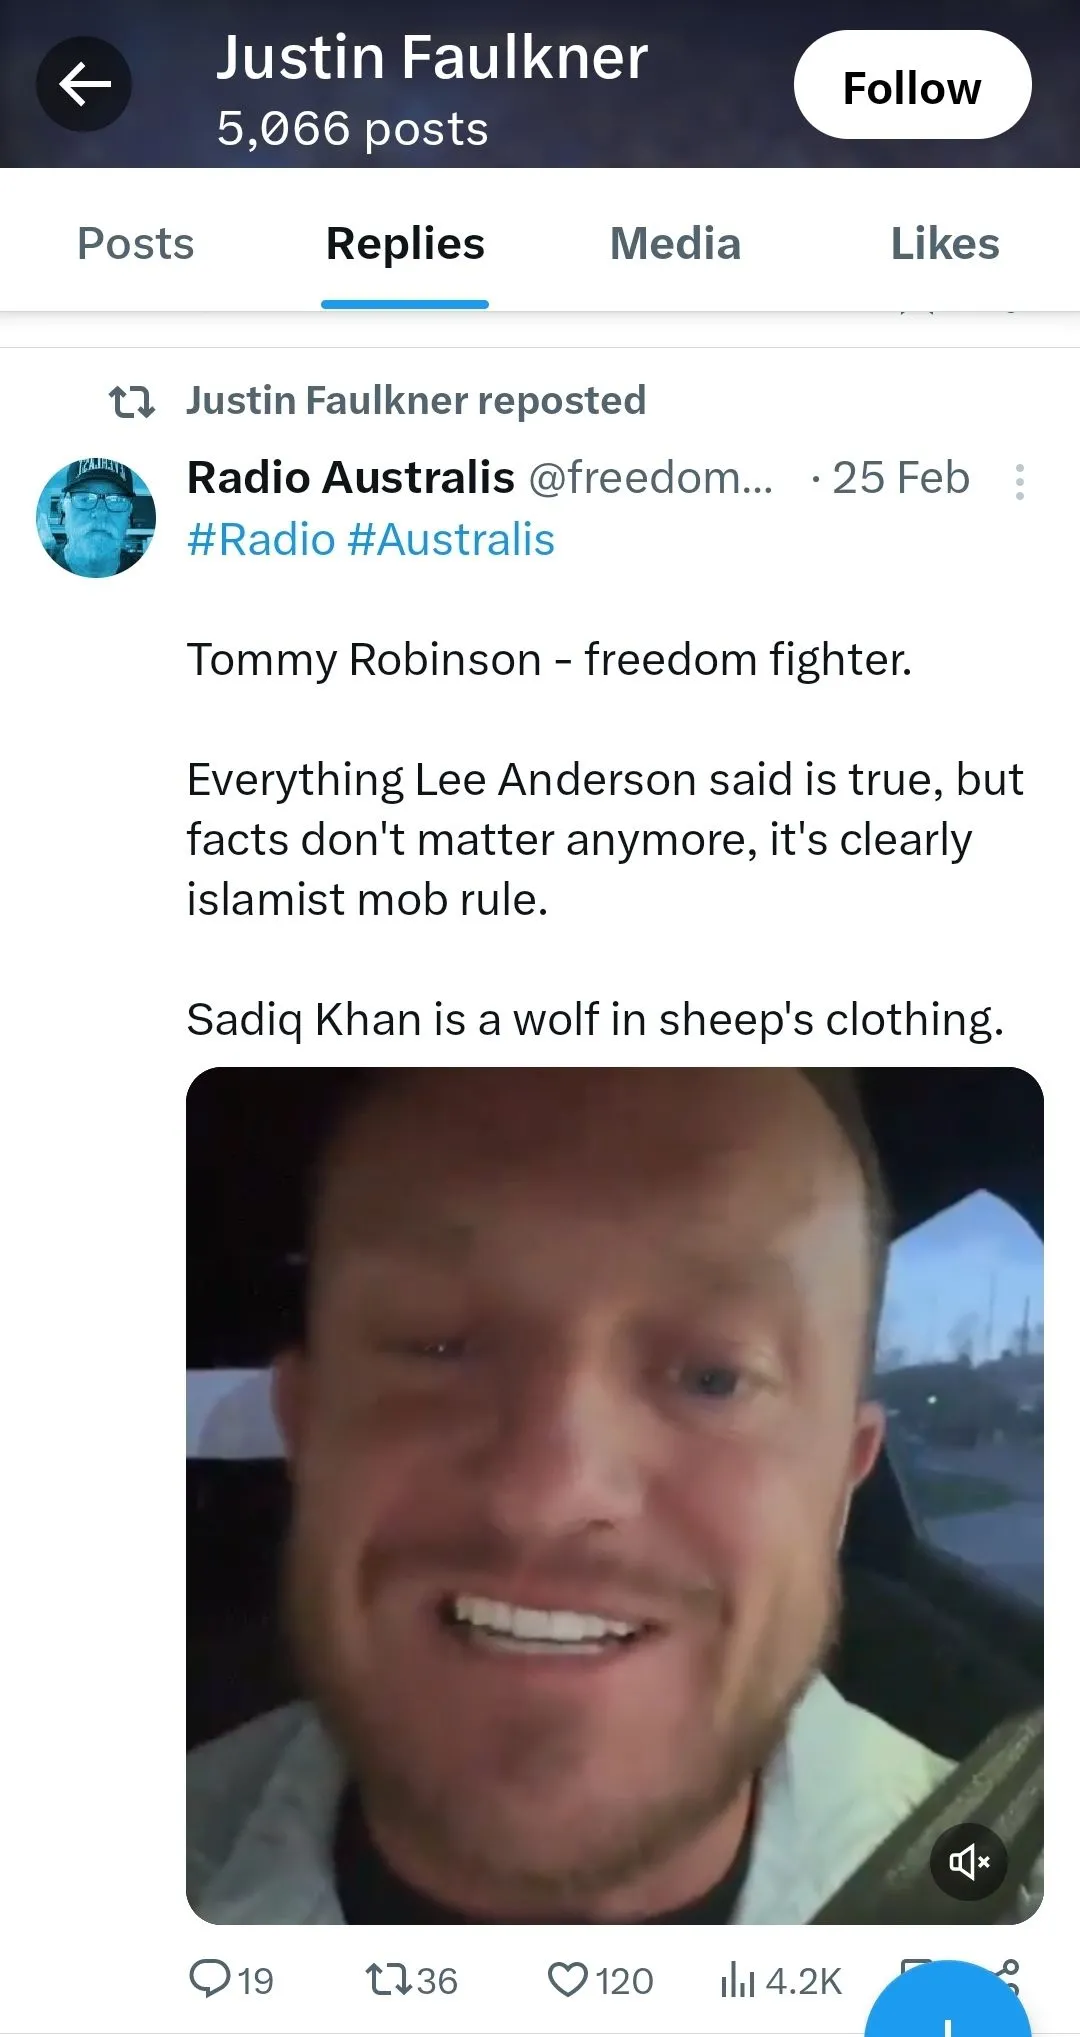Tap the back arrow icon
This screenshot has height=2037, width=1080.
pos(84,84)
